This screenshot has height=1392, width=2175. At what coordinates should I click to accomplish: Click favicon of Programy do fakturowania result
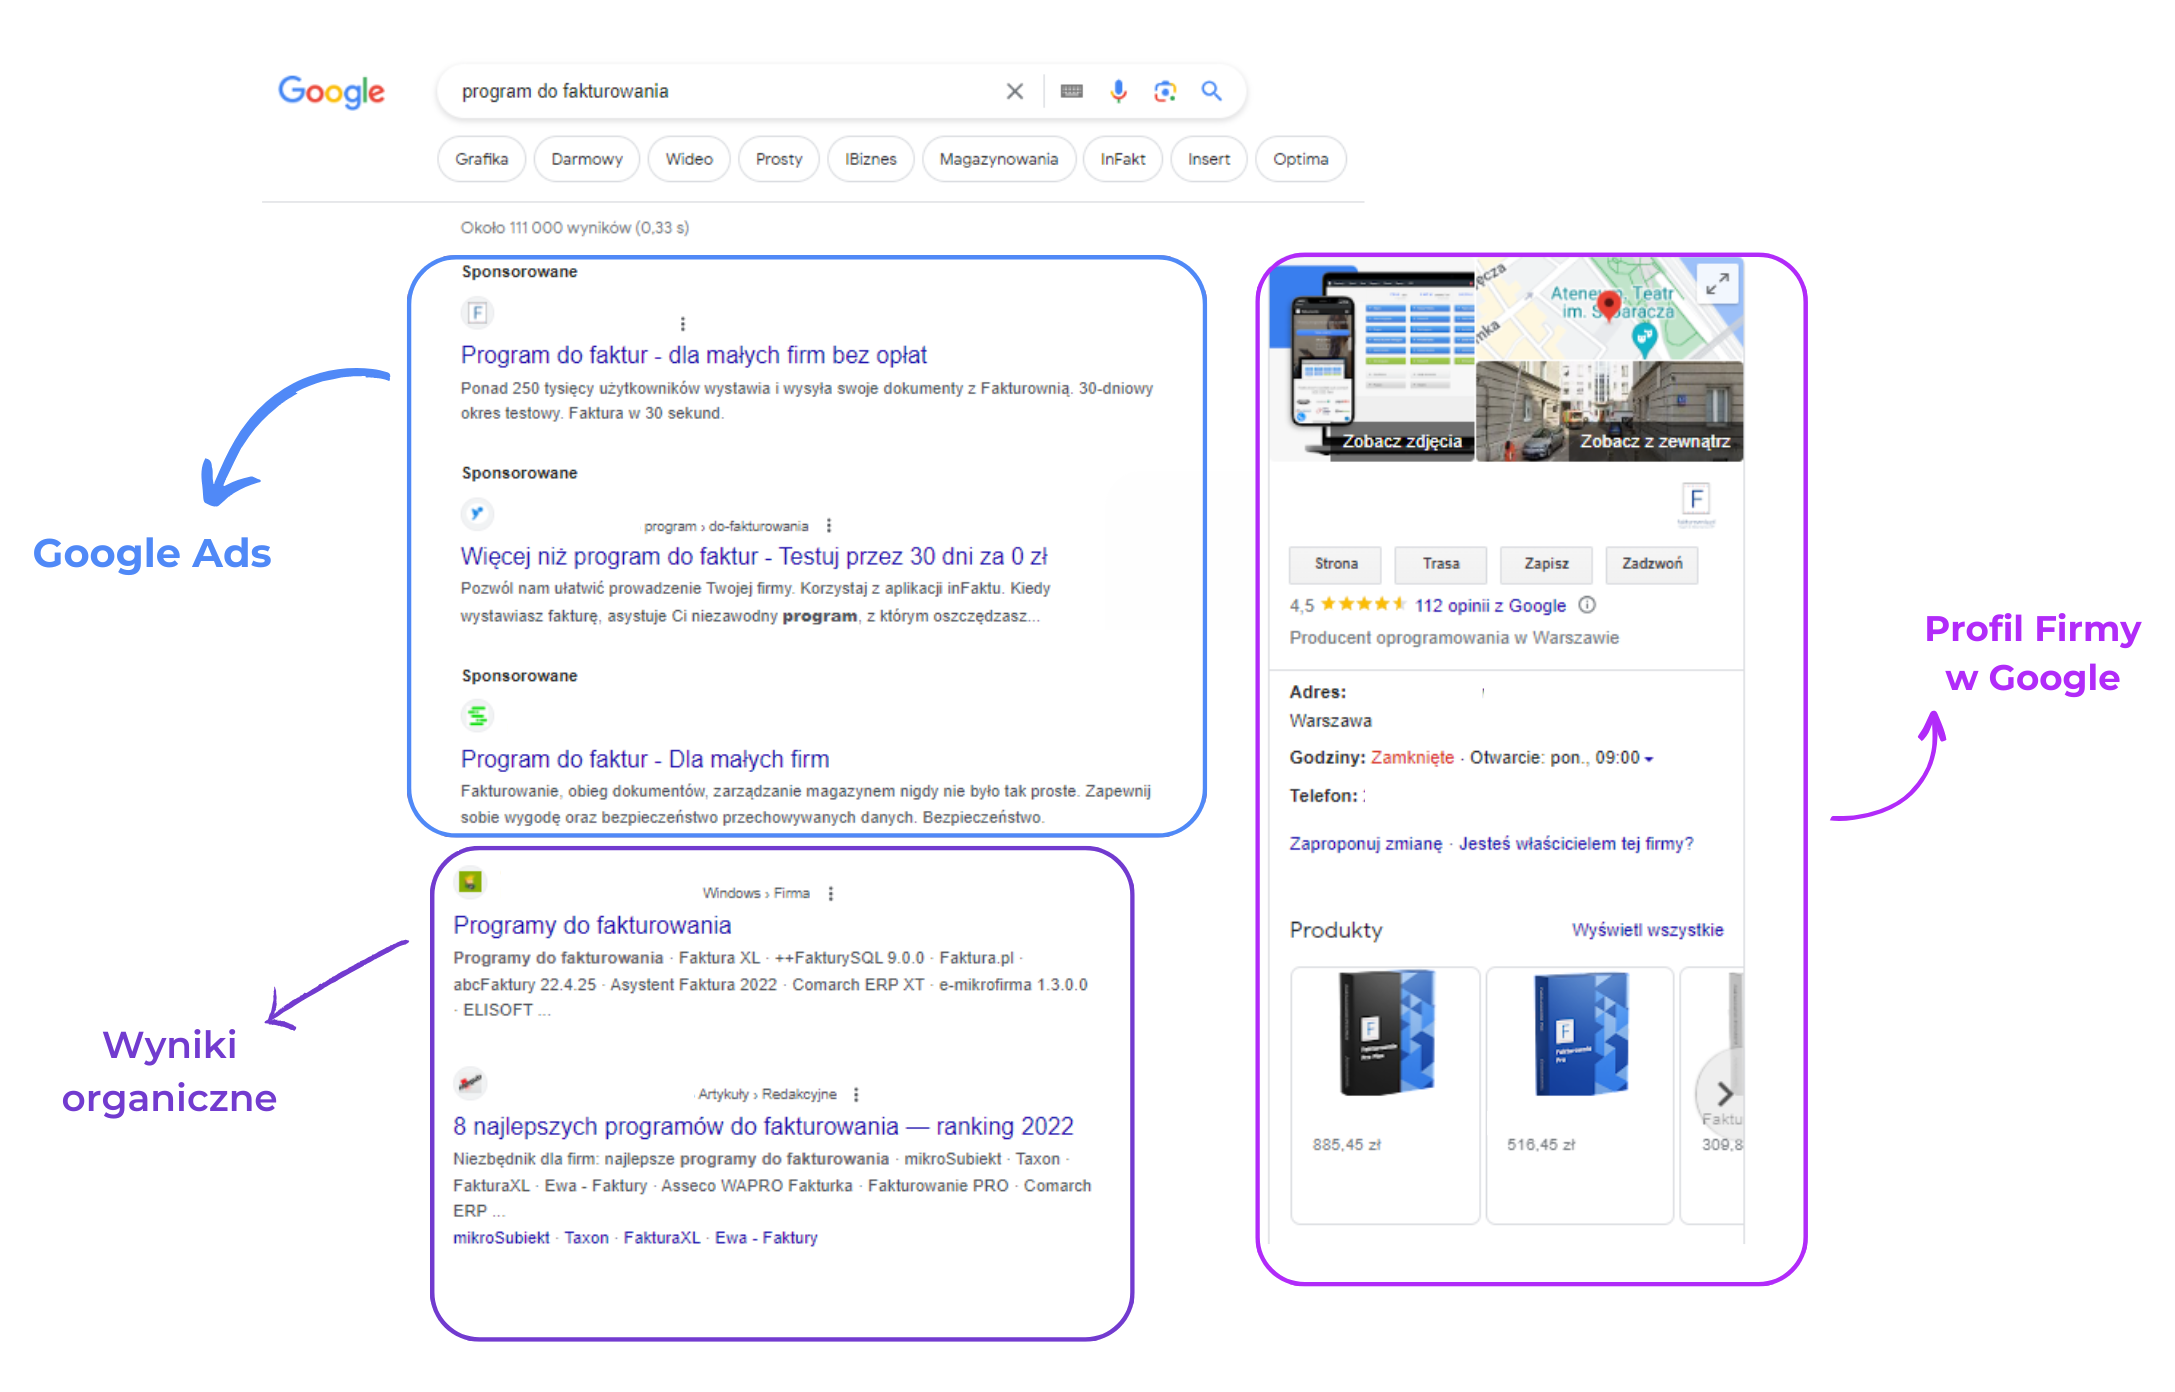[x=470, y=882]
